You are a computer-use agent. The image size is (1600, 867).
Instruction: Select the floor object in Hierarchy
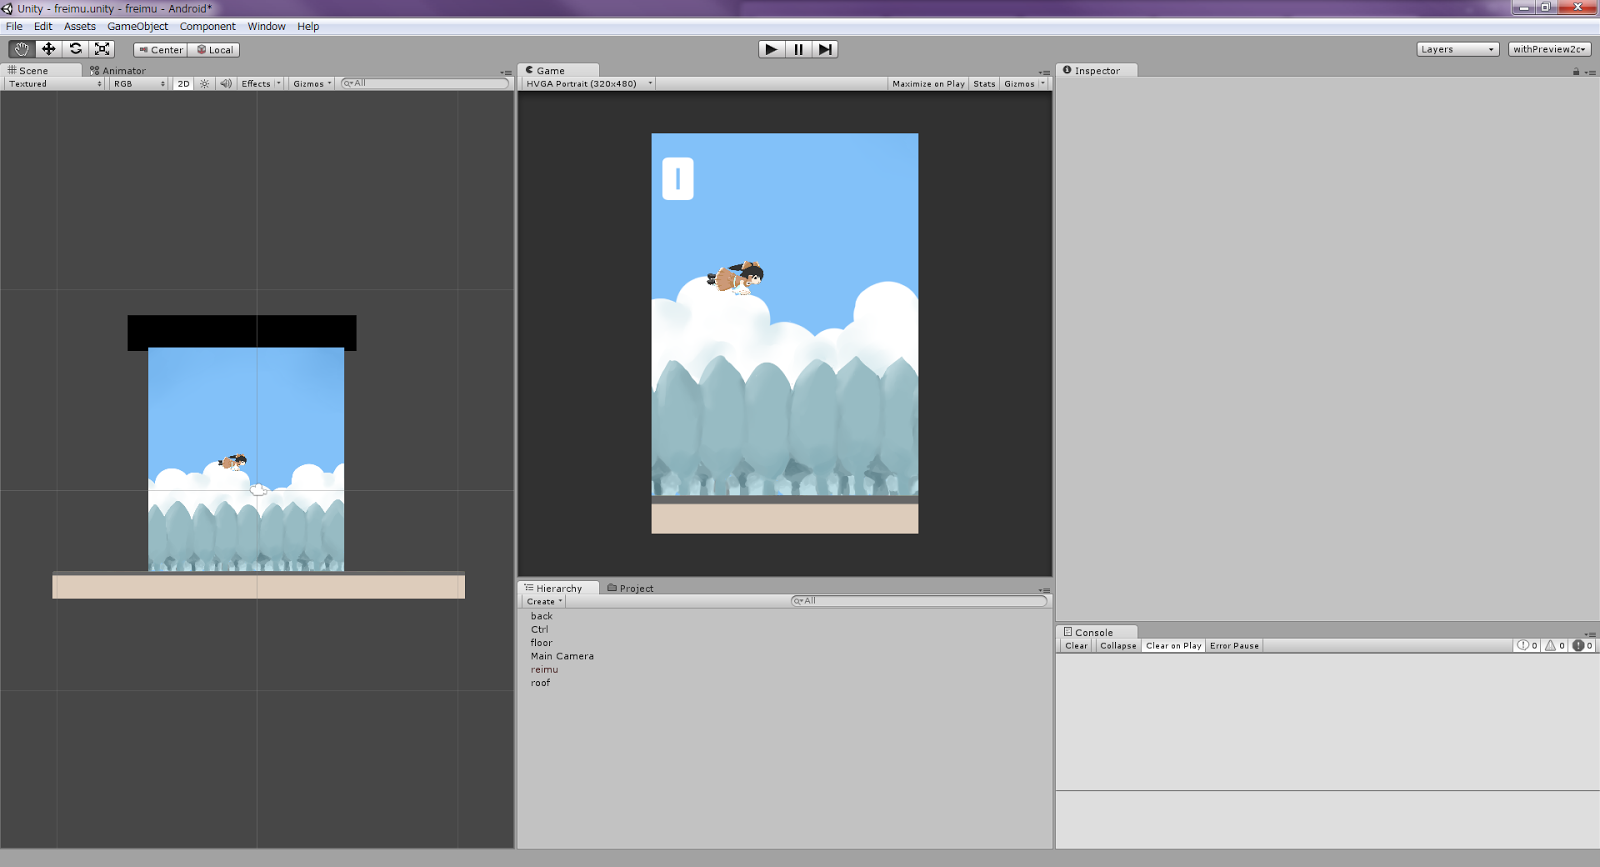(x=541, y=643)
